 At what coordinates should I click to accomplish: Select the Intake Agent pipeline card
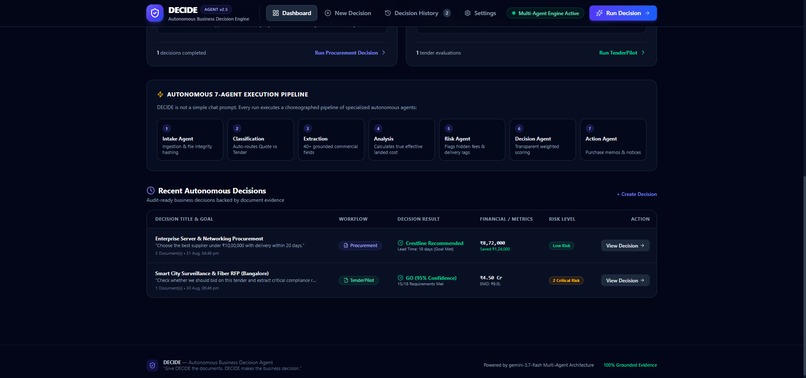[190, 140]
